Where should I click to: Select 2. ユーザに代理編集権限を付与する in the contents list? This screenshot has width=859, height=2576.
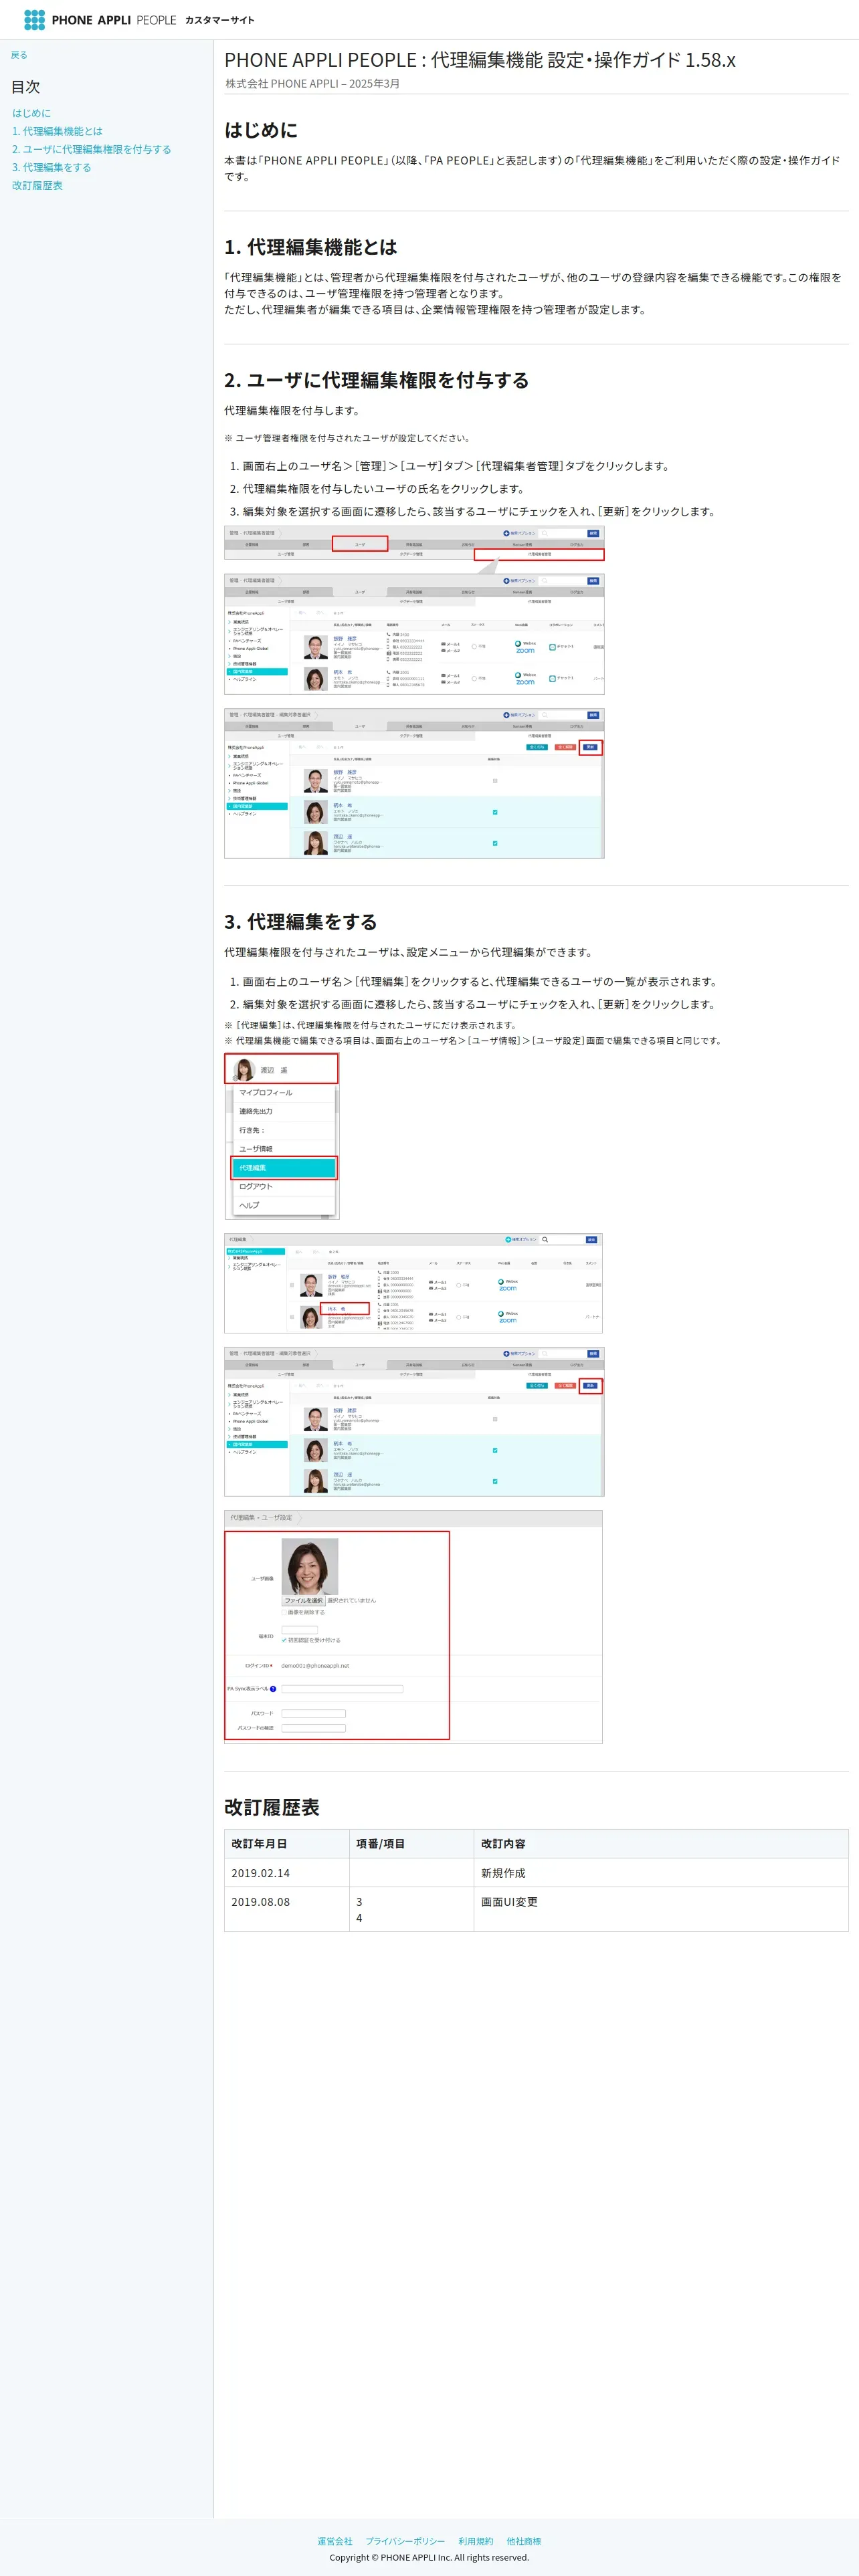91,149
